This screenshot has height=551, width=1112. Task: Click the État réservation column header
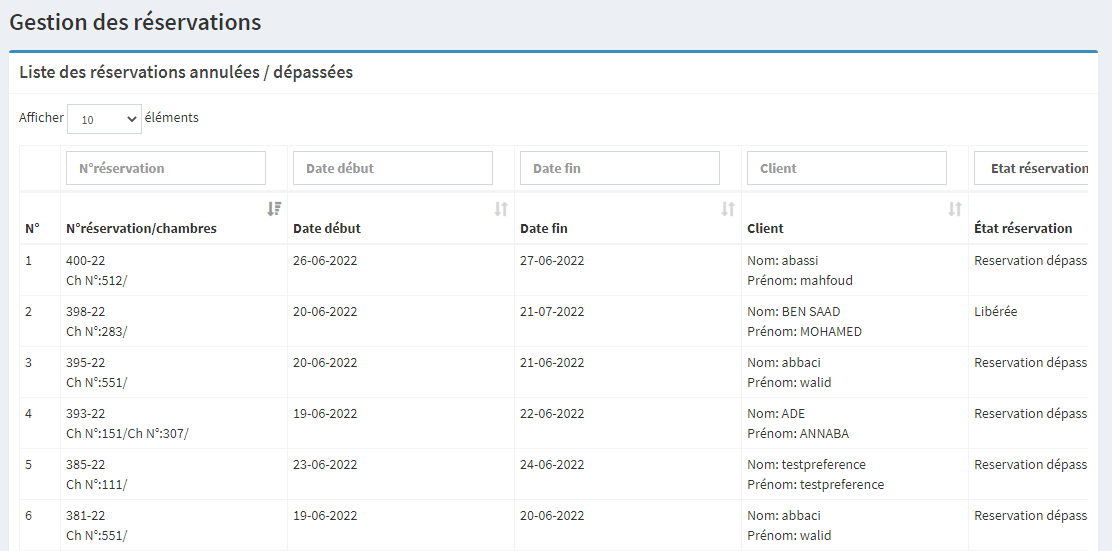tap(1022, 228)
